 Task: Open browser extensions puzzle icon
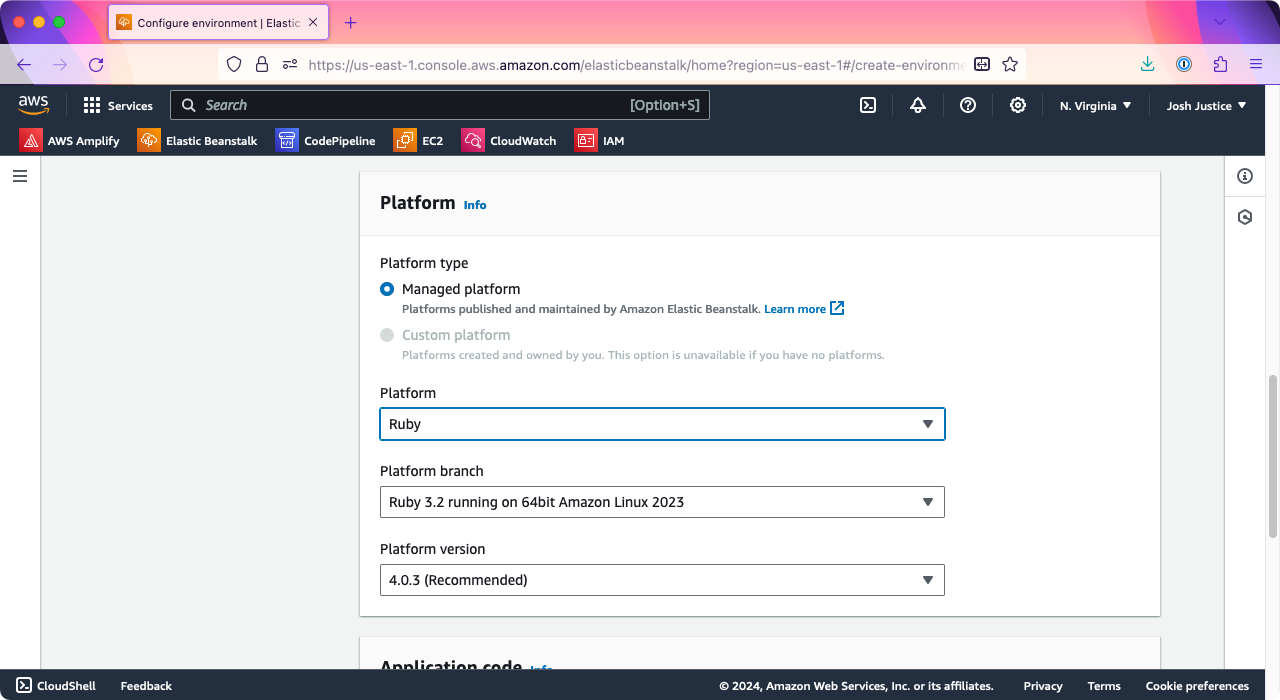tap(1220, 64)
